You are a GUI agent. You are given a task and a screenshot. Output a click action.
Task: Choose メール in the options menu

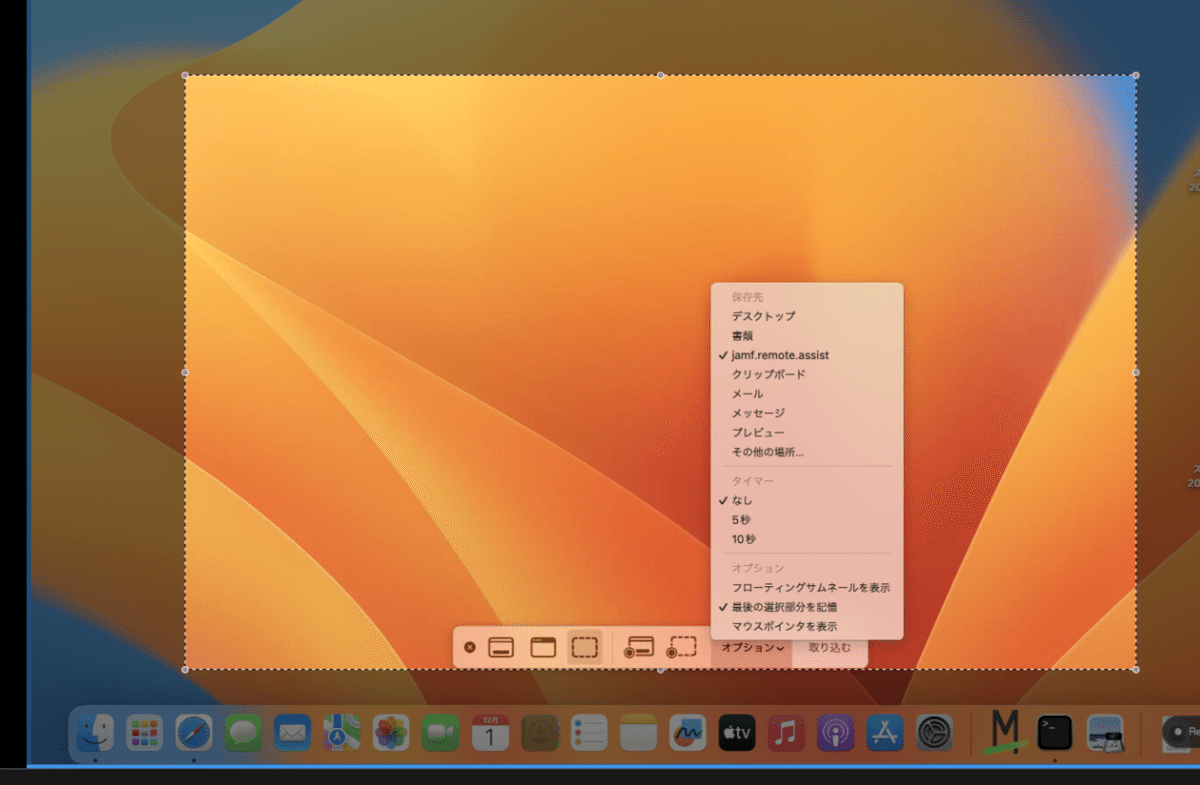(x=747, y=394)
